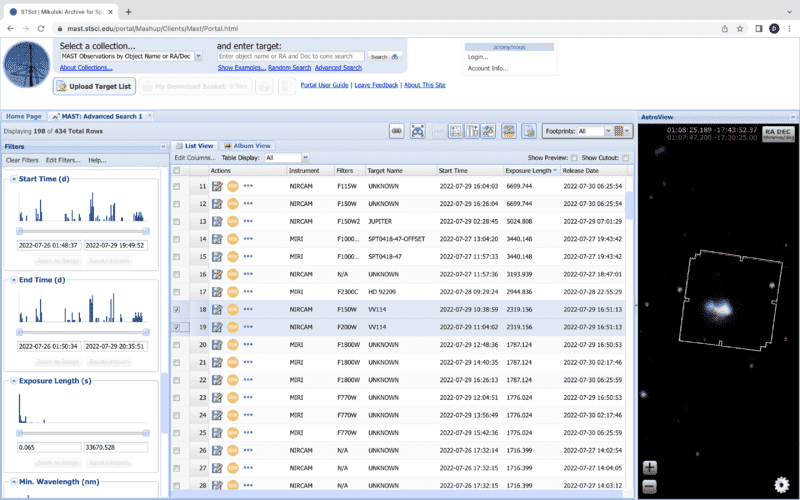Reload the browser page
800x500 pixels.
pos(41,29)
